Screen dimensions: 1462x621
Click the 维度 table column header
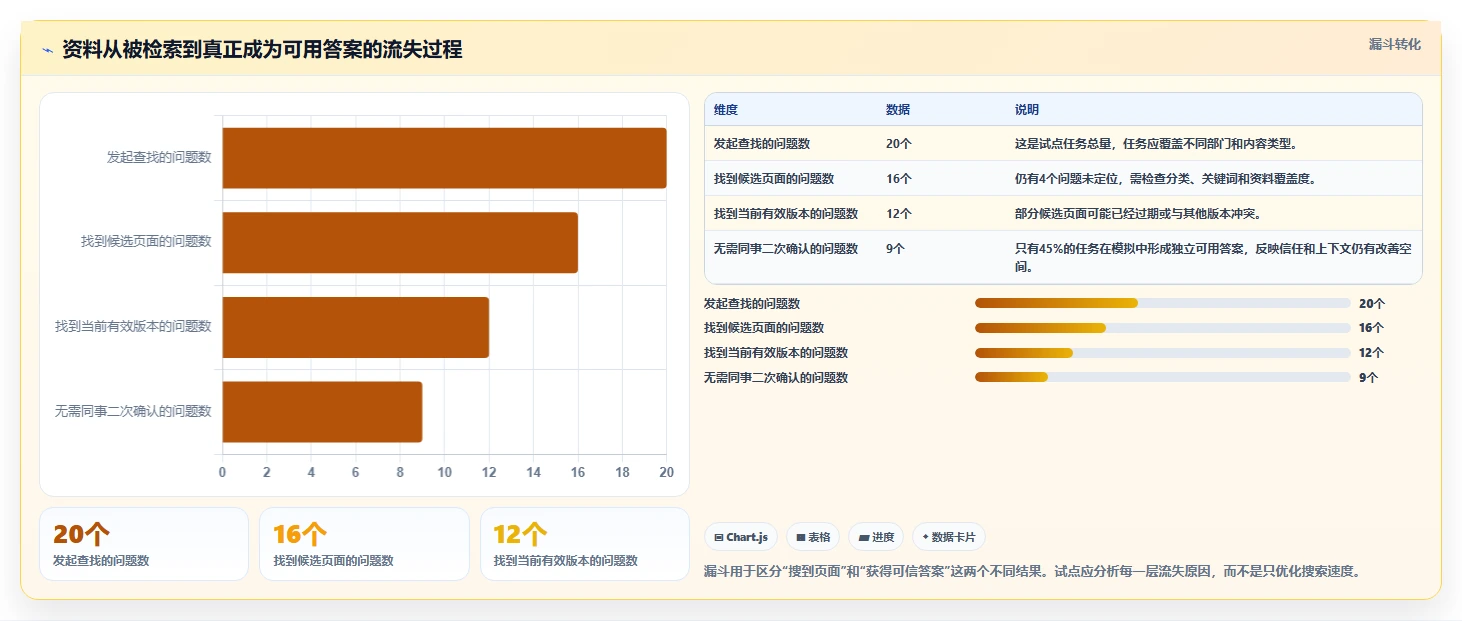click(x=726, y=110)
